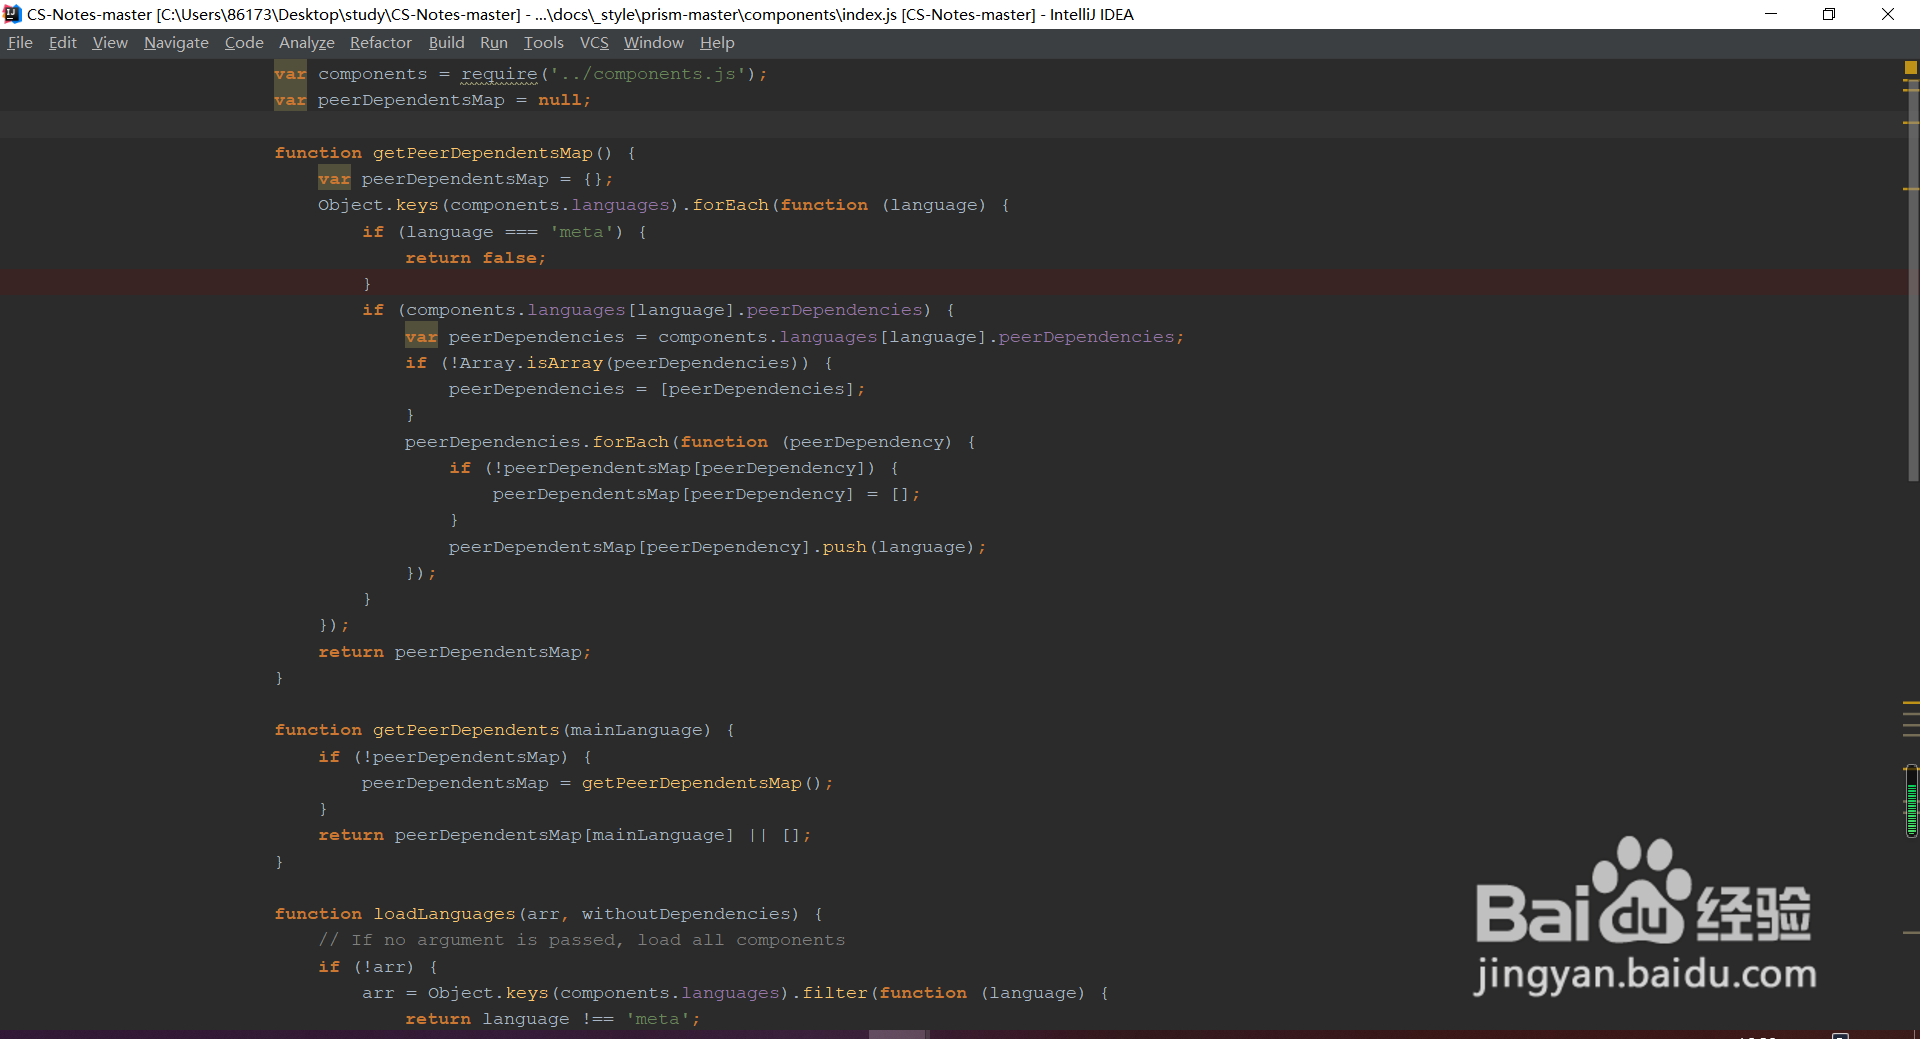Click 'forEach' after 'components.languages)'

pos(731,205)
